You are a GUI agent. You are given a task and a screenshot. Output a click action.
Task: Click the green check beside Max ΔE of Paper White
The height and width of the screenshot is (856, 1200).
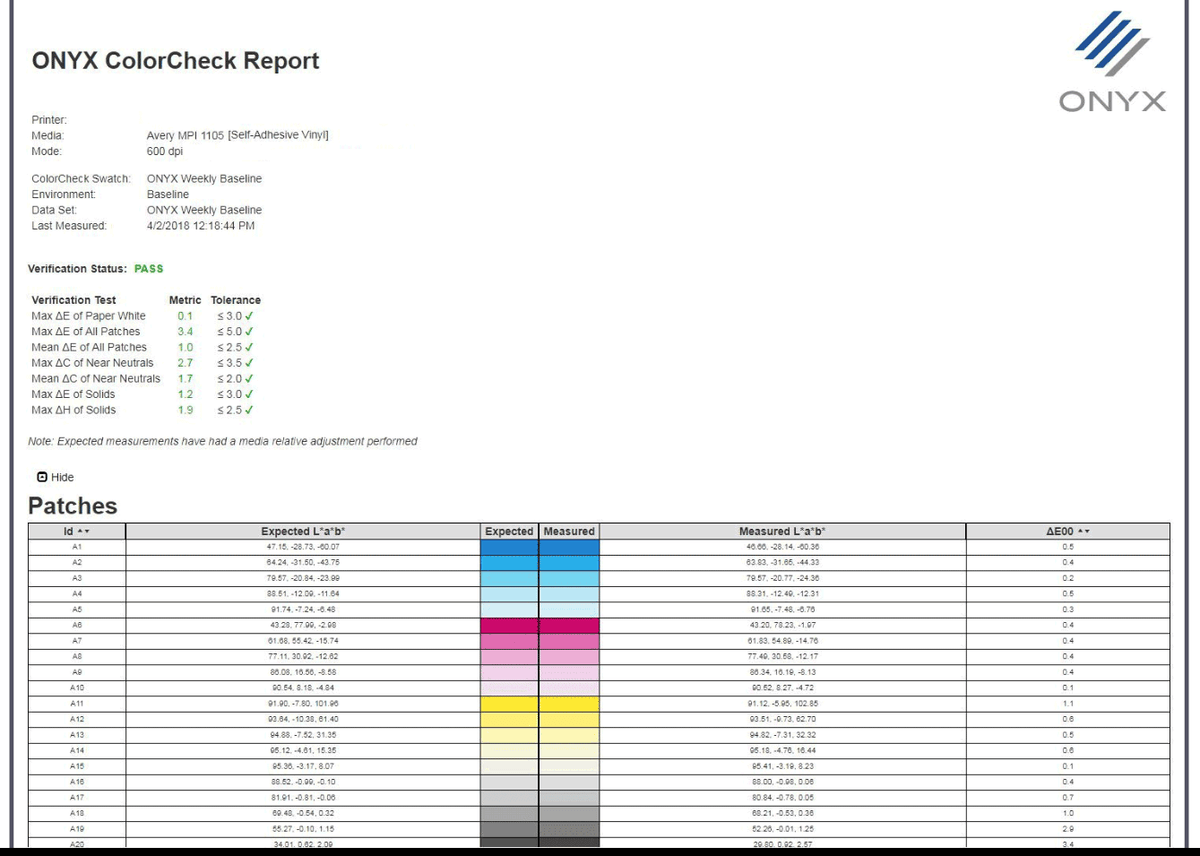pyautogui.click(x=249, y=316)
